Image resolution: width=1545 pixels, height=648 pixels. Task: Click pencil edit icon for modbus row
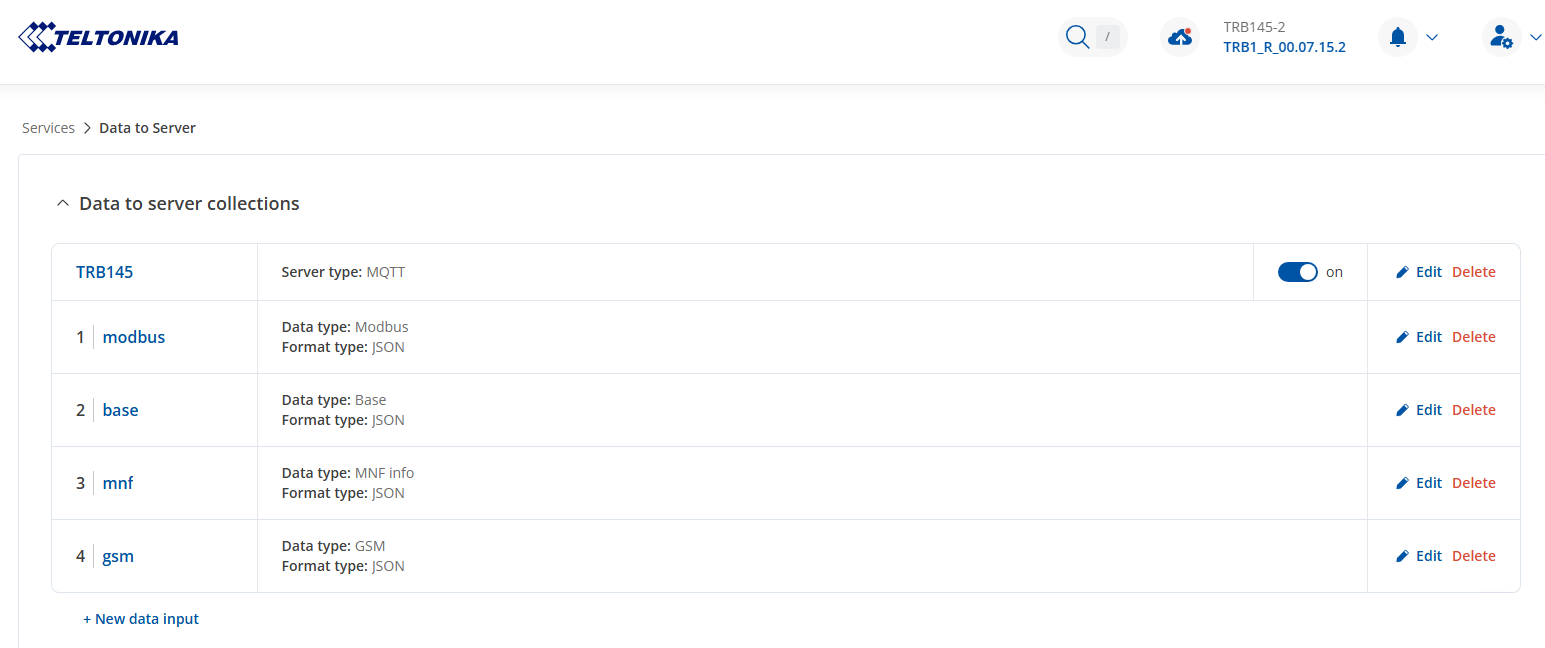click(x=1402, y=337)
